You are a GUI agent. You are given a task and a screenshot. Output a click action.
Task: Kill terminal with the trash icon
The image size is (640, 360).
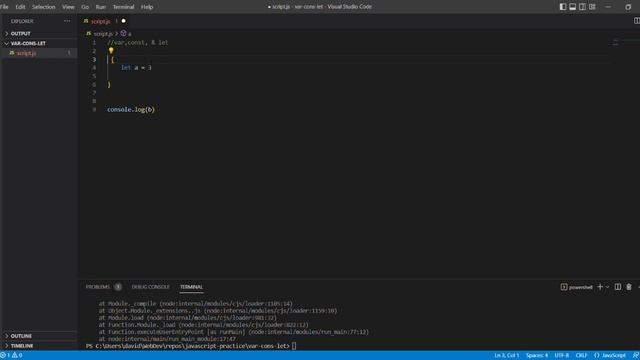(x=629, y=287)
